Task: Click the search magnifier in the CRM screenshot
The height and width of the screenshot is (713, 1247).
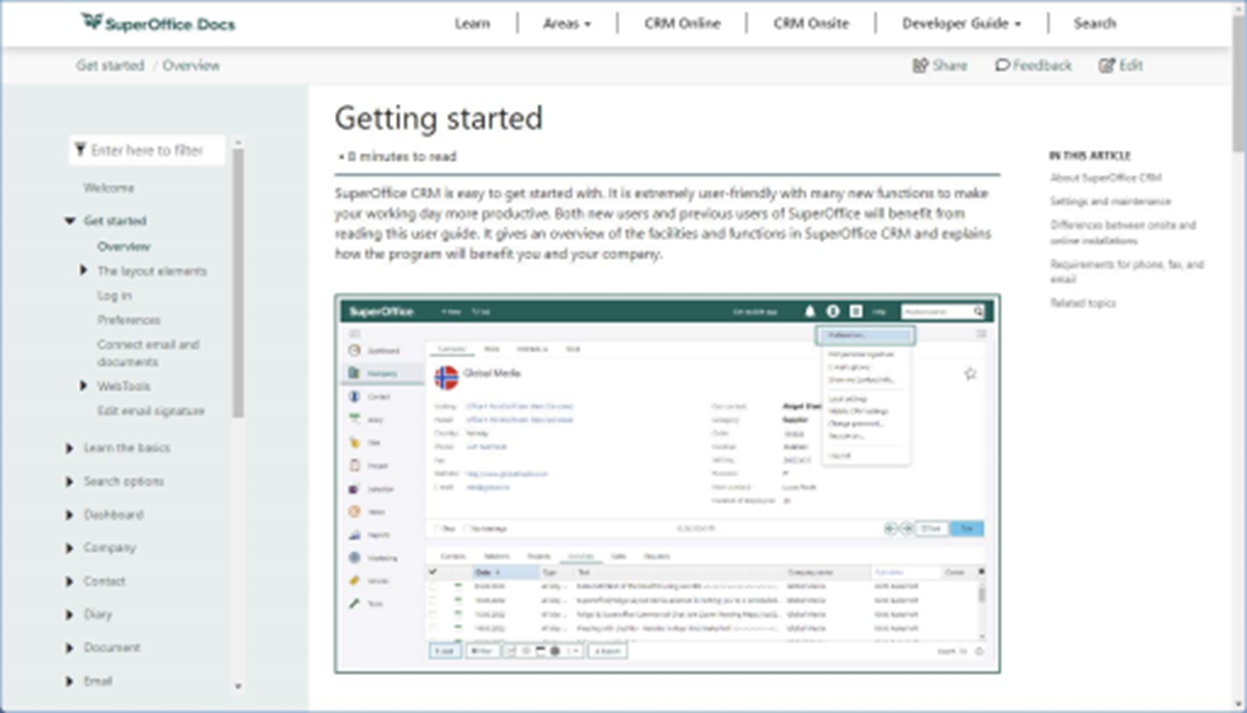Action: pyautogui.click(x=977, y=311)
